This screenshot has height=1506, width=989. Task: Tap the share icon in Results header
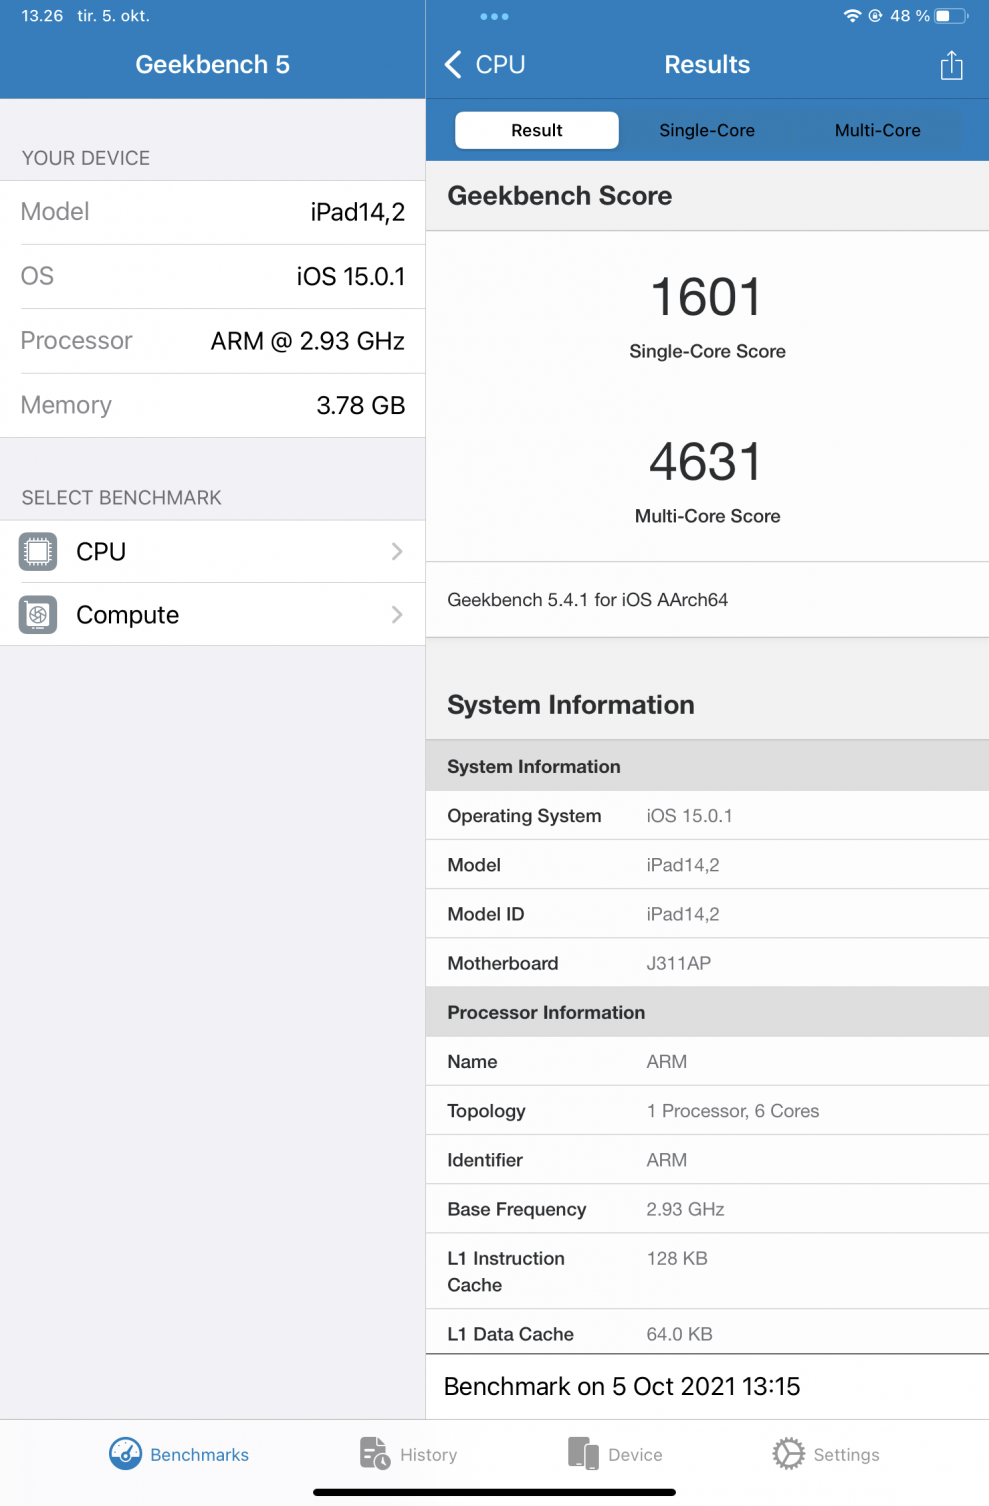[x=951, y=65]
